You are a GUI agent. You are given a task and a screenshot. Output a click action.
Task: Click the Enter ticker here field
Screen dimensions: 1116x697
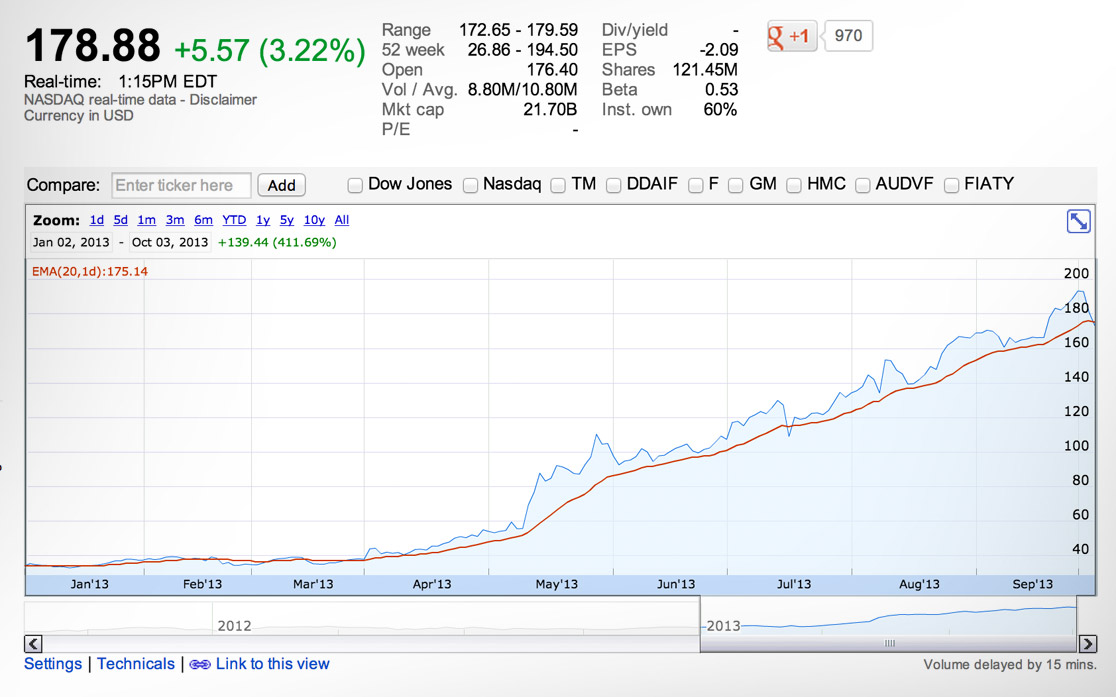181,185
